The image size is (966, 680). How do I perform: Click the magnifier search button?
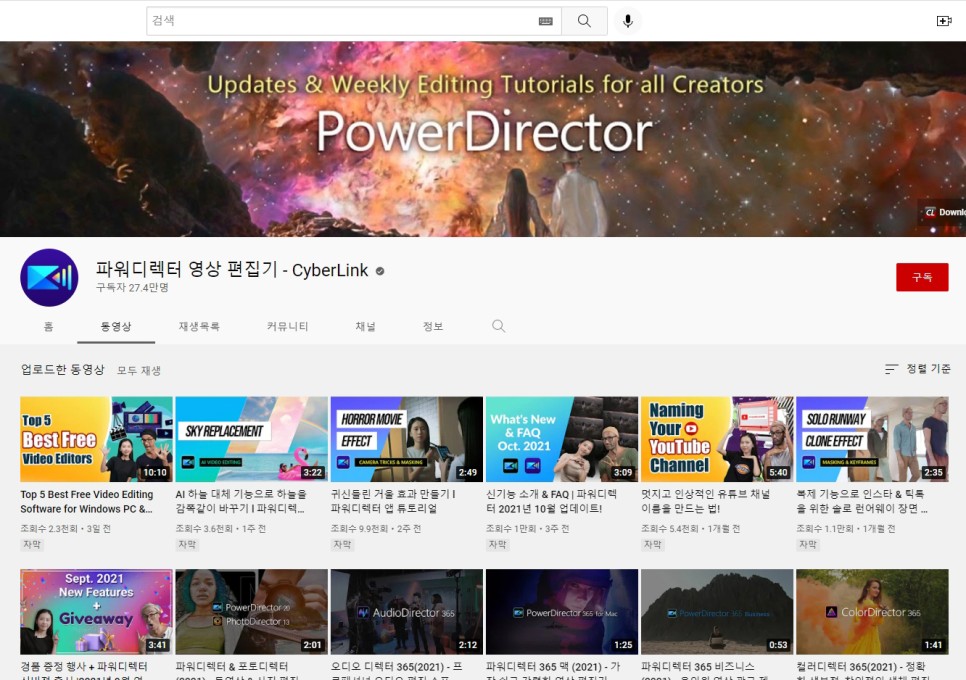tap(584, 21)
